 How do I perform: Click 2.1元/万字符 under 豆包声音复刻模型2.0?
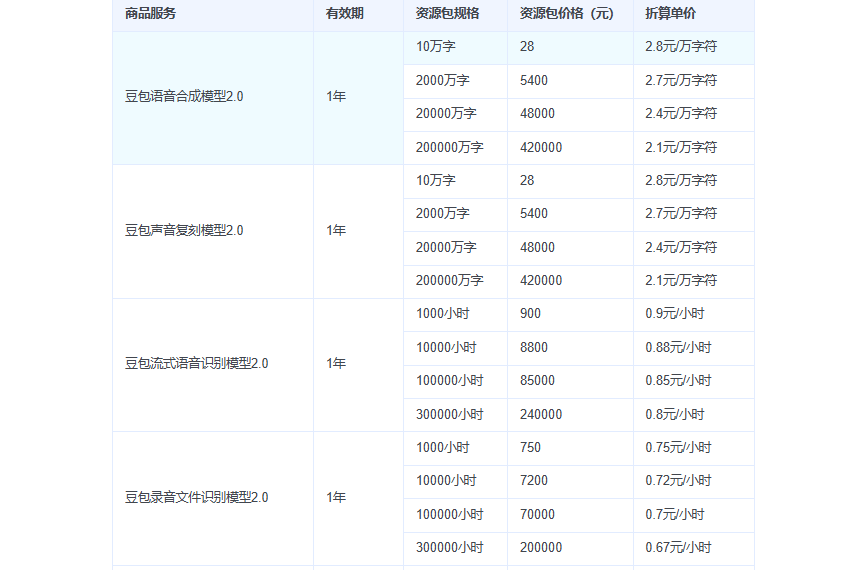pyautogui.click(x=694, y=281)
